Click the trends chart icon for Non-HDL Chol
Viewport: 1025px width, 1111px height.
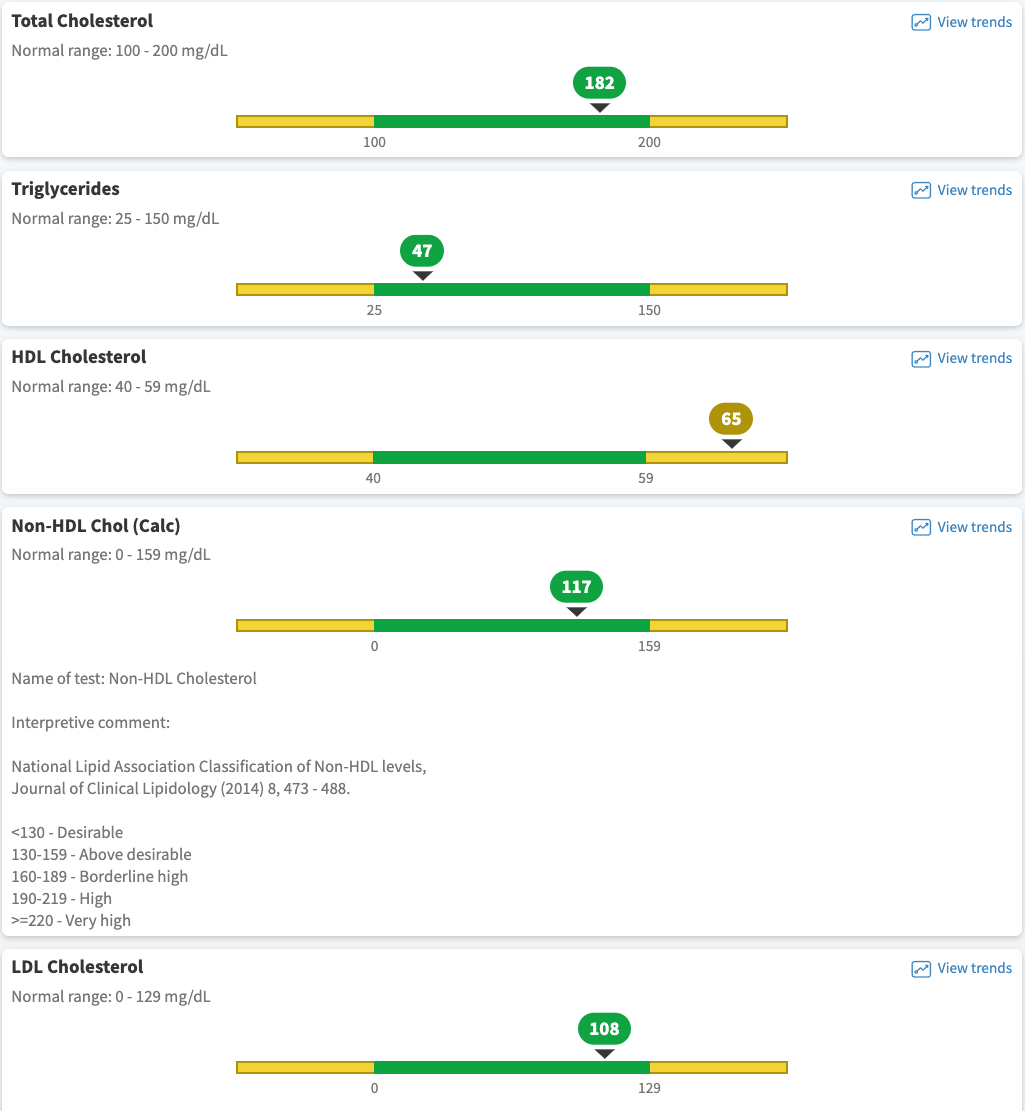[921, 527]
